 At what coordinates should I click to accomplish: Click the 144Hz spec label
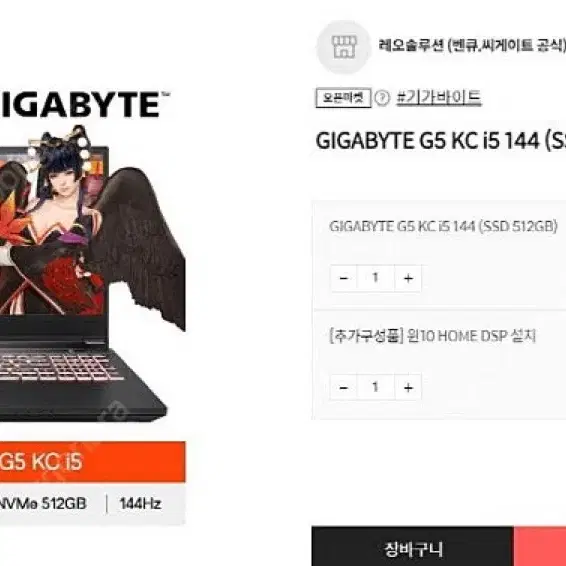tap(140, 504)
